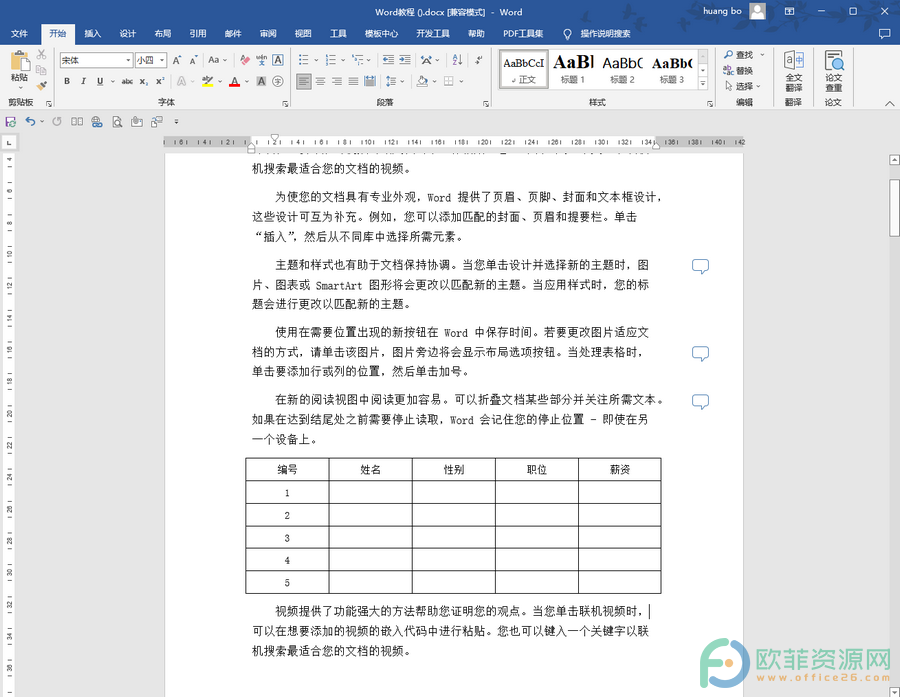The image size is (900, 697).
Task: Toggle character shading (gray A)
Action: click(261, 81)
